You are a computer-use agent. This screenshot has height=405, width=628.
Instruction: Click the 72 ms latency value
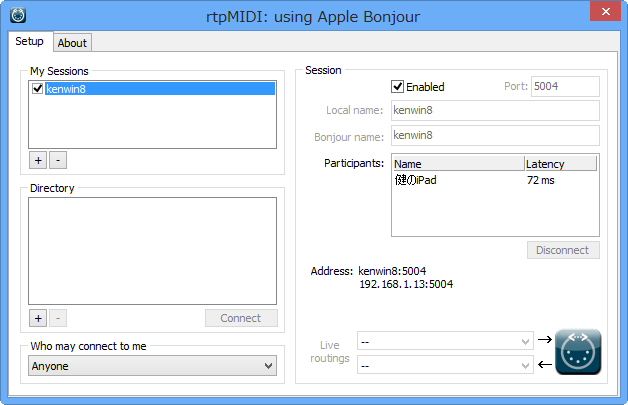tap(541, 180)
